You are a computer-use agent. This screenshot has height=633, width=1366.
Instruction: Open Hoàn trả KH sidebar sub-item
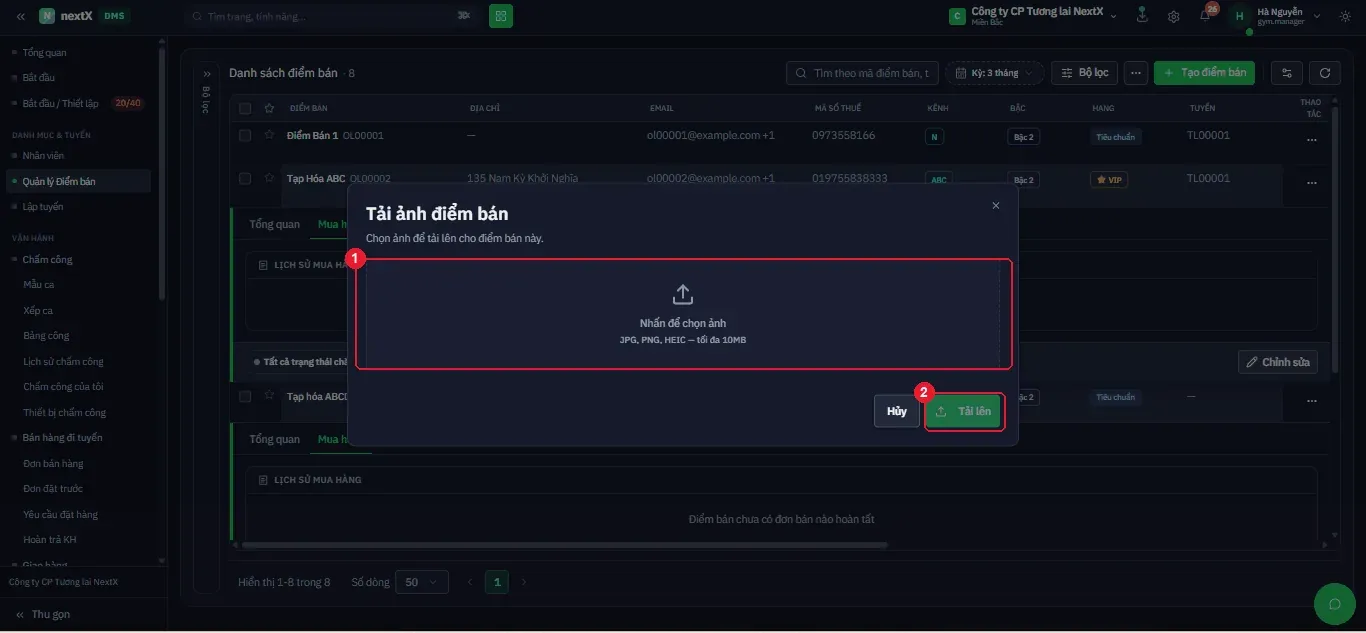point(50,539)
